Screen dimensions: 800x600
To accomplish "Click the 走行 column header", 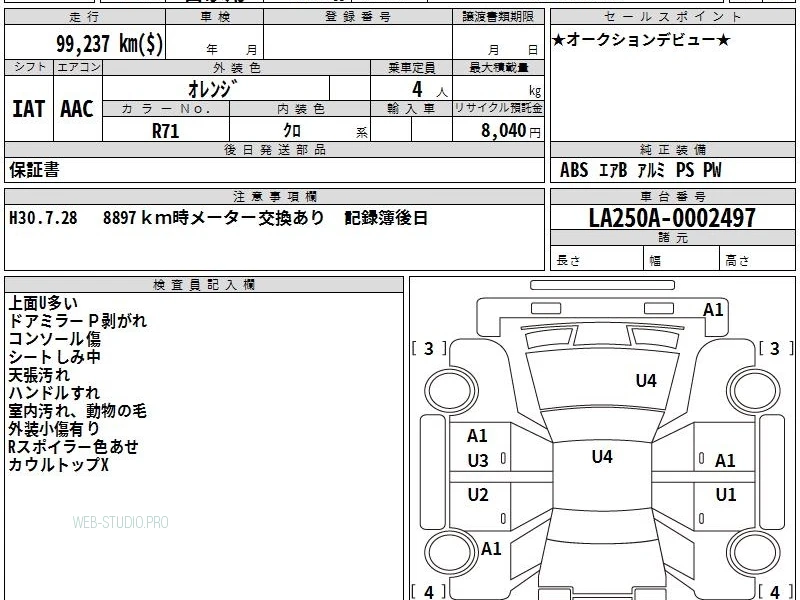I will coord(85,17).
